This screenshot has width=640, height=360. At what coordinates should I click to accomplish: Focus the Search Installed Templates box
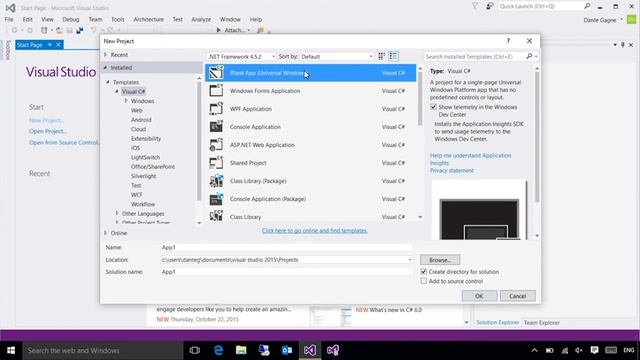475,56
